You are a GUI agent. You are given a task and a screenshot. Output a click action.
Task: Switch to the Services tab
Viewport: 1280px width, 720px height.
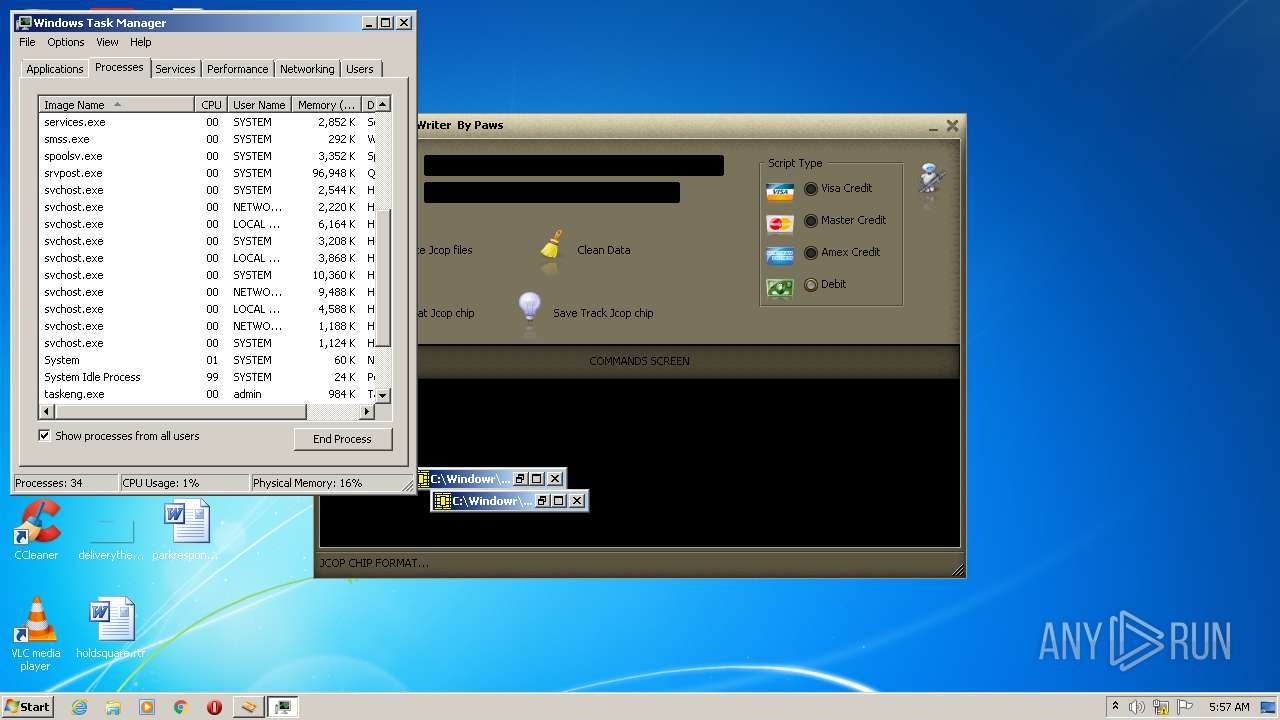[175, 69]
